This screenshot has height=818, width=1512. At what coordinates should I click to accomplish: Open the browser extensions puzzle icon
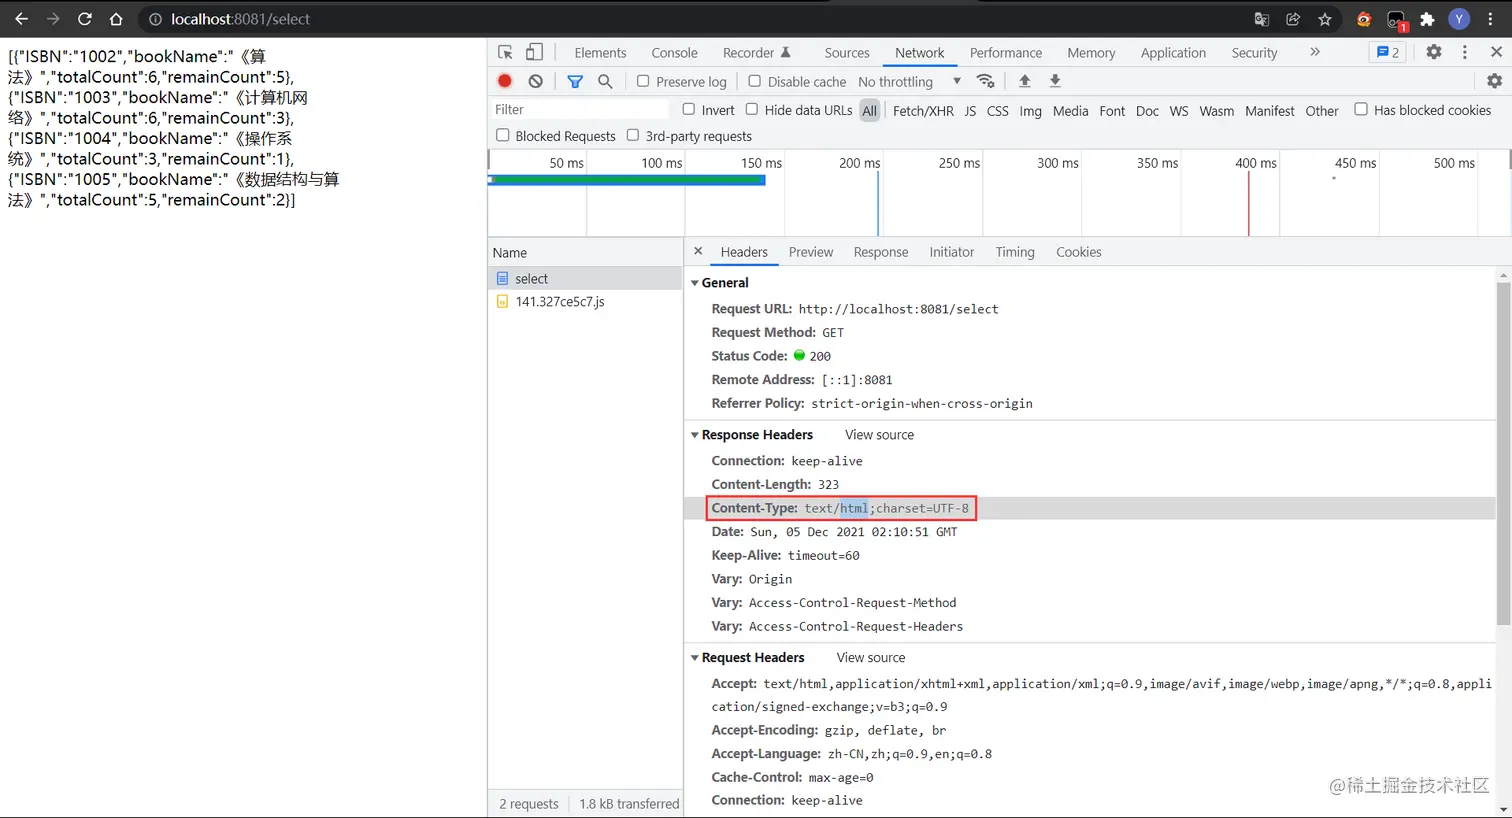1427,19
